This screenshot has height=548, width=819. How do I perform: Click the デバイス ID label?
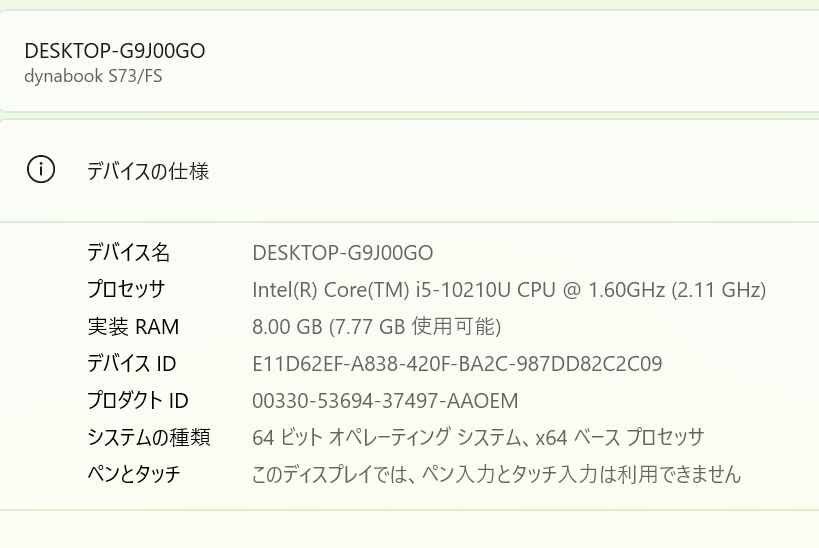pyautogui.click(x=132, y=363)
